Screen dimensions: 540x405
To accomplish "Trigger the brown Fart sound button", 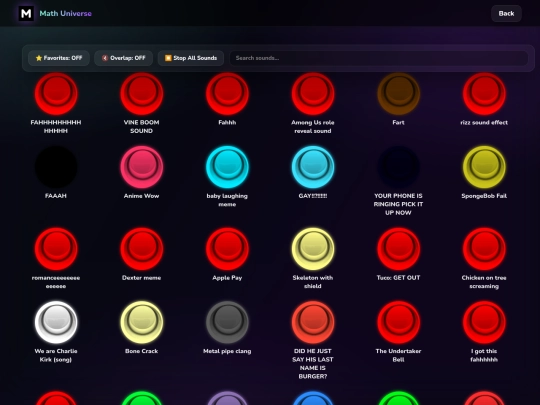I will pos(398,94).
